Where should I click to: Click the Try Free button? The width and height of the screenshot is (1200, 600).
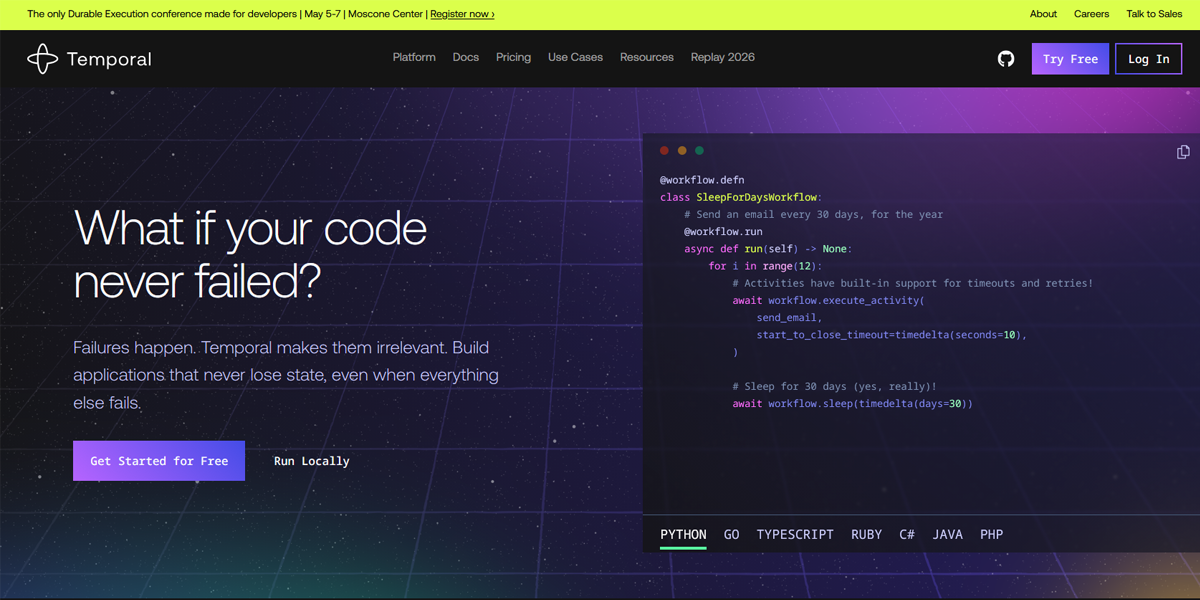[1070, 59]
